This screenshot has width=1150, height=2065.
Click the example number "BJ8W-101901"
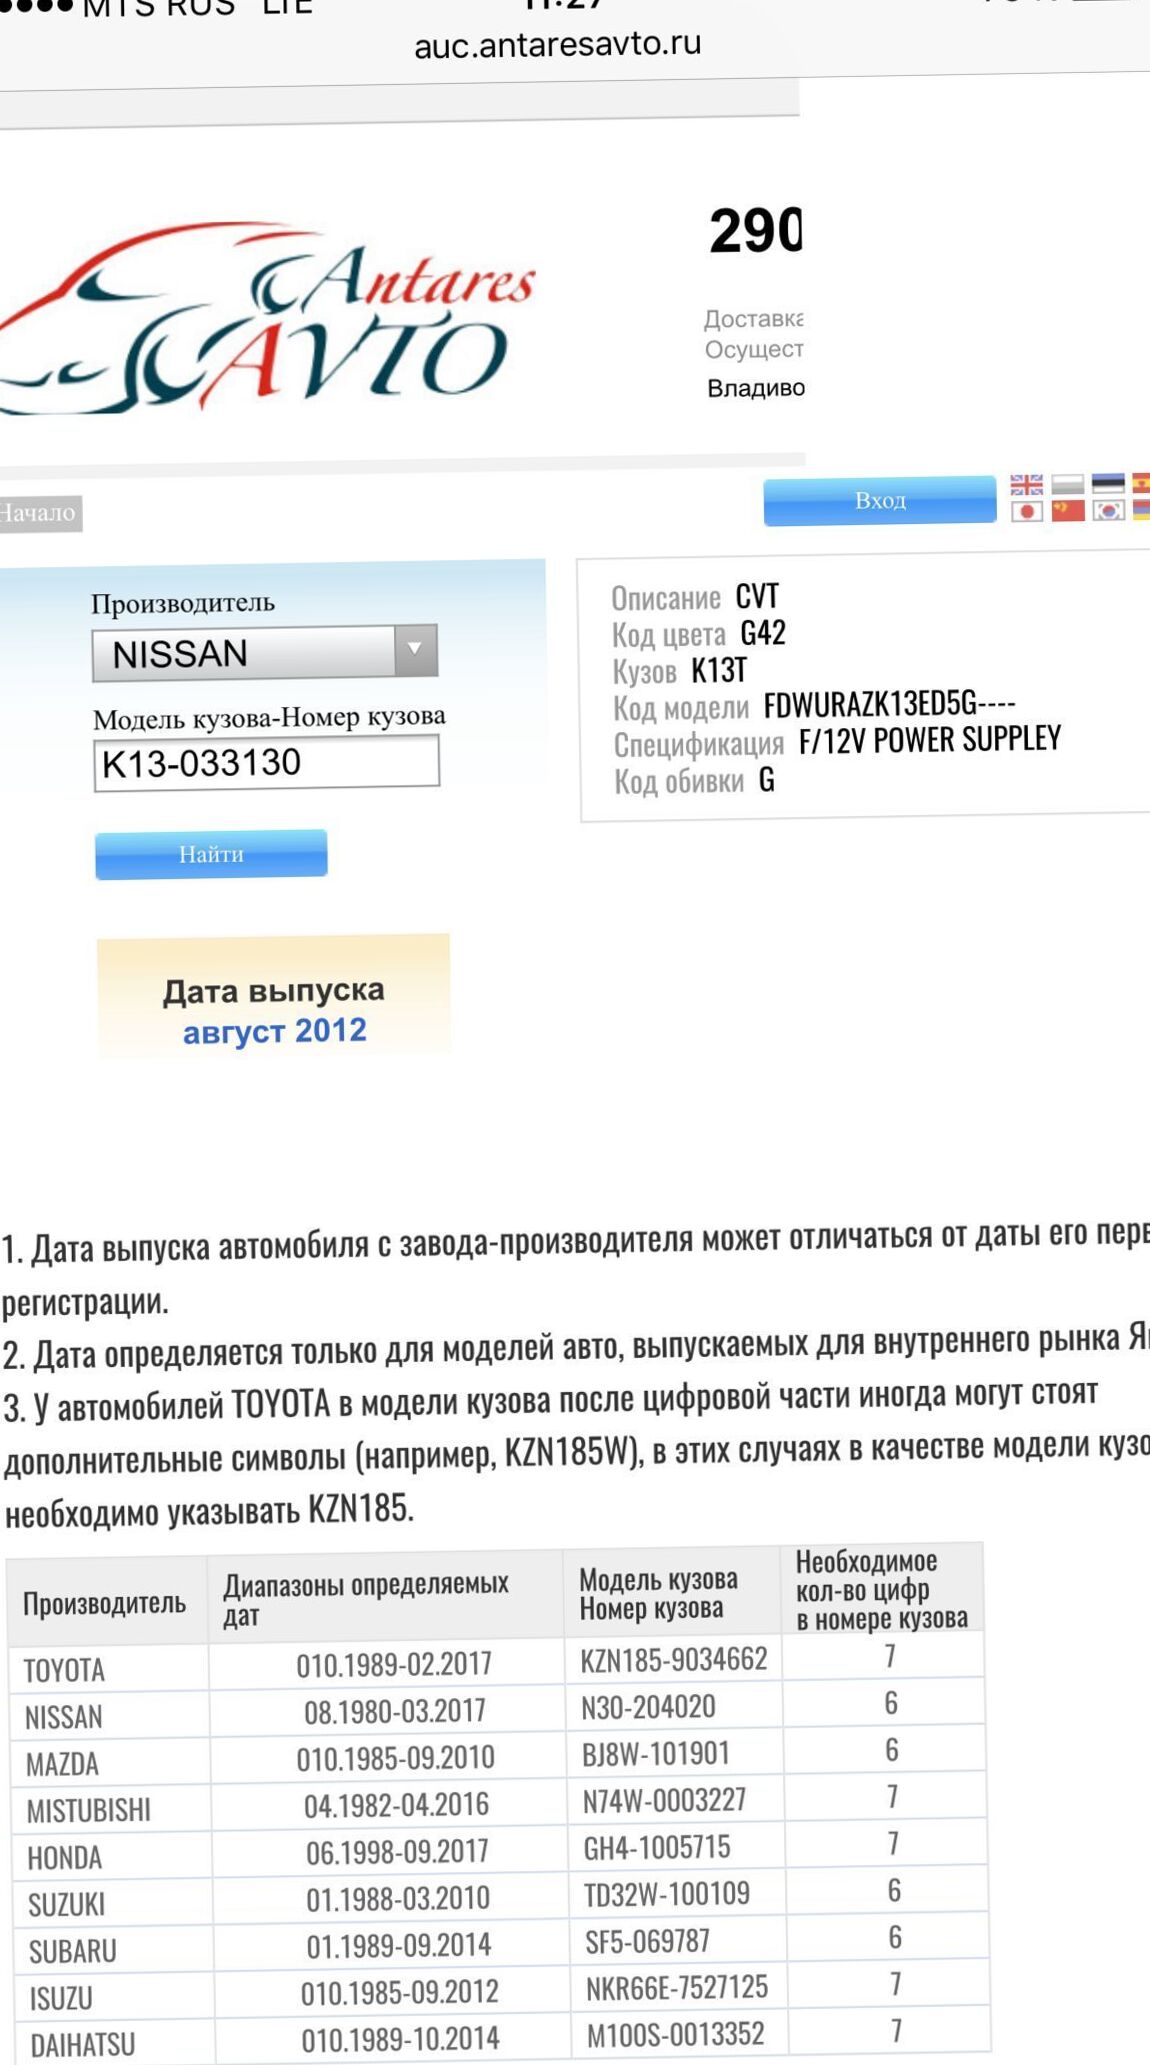tap(656, 1754)
